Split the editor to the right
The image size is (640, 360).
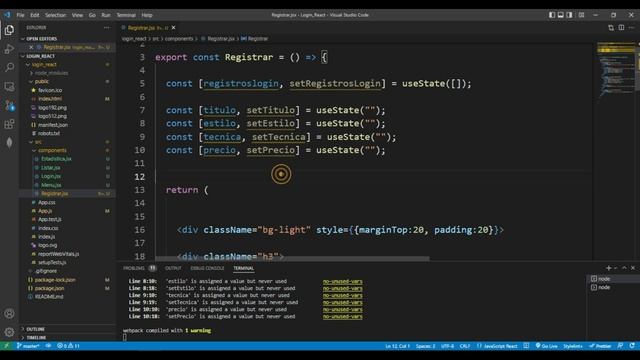pyautogui.click(x=621, y=27)
